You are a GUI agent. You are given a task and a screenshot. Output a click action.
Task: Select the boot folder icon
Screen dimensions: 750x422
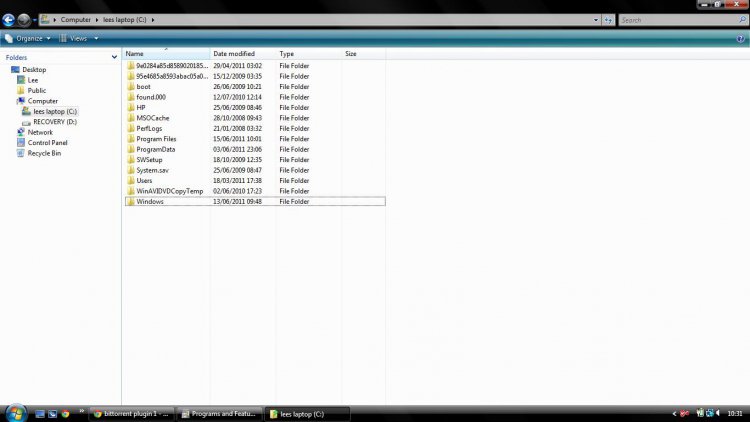[x=131, y=87]
